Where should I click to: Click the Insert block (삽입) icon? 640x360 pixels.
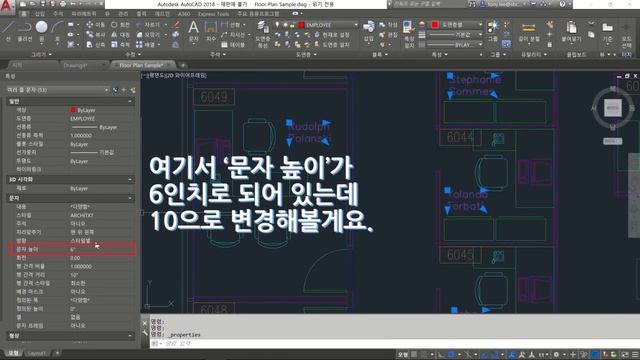pos(369,31)
